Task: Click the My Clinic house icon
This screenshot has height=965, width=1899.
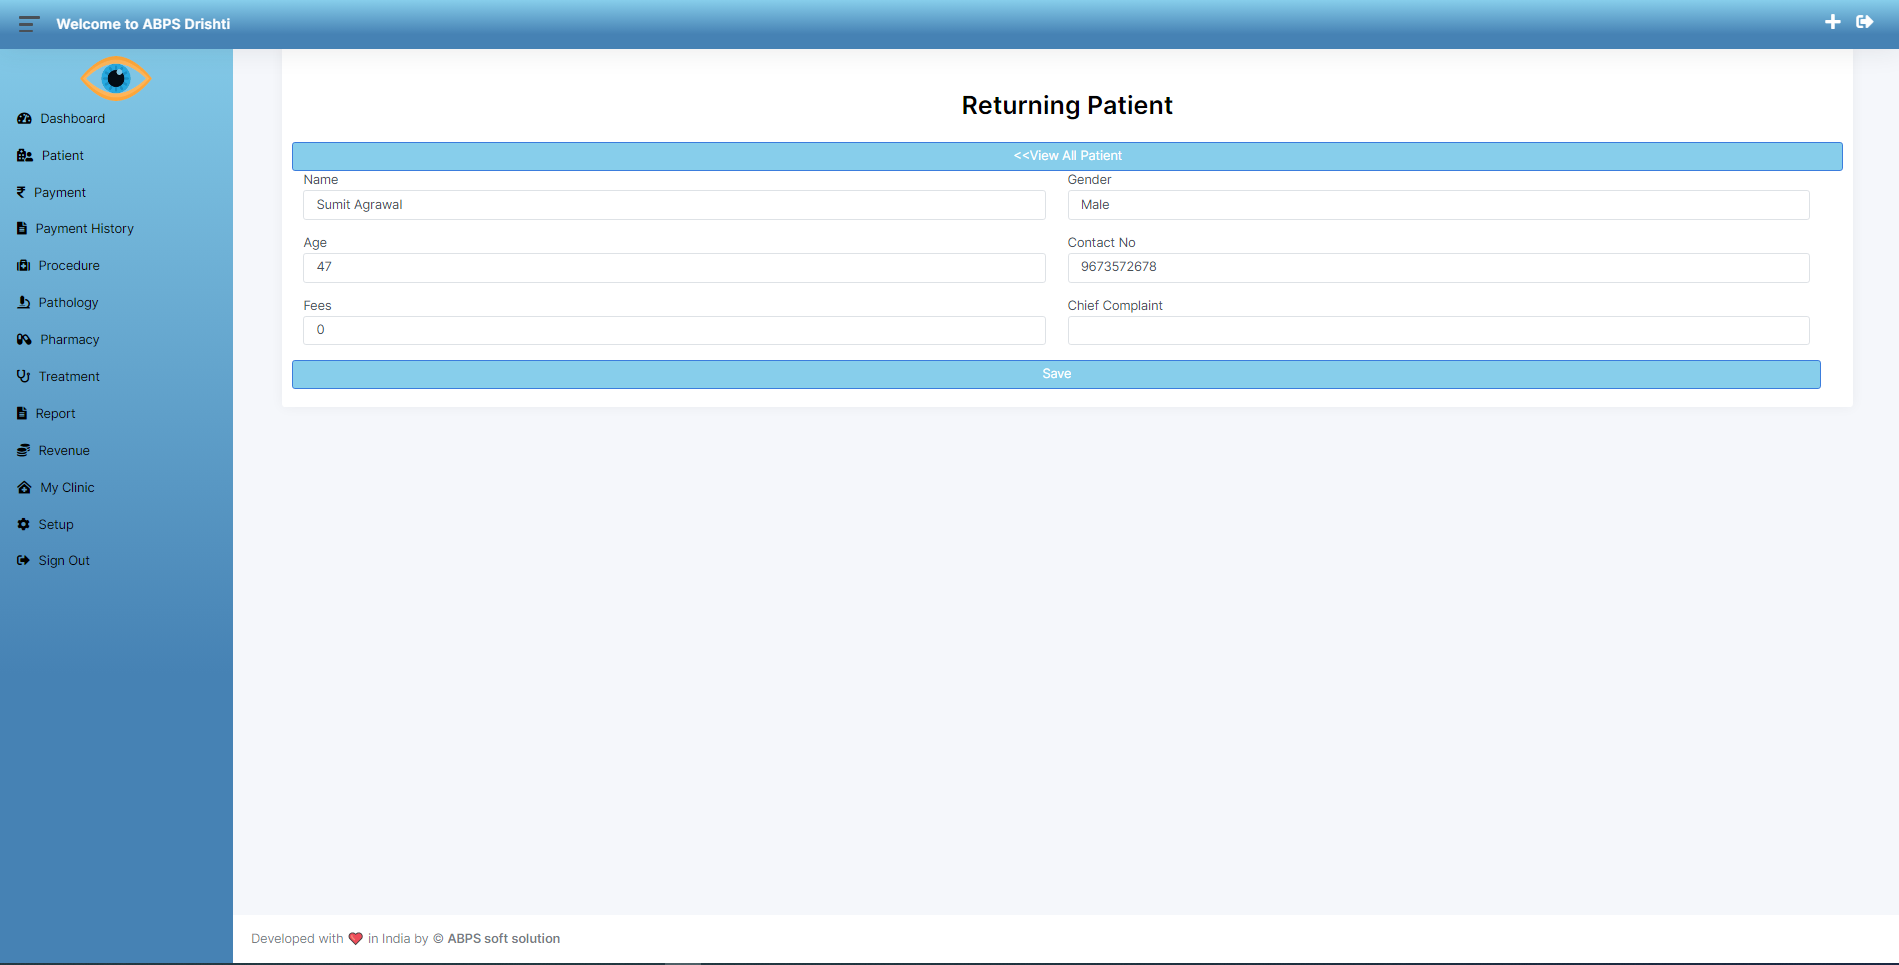Action: click(24, 488)
